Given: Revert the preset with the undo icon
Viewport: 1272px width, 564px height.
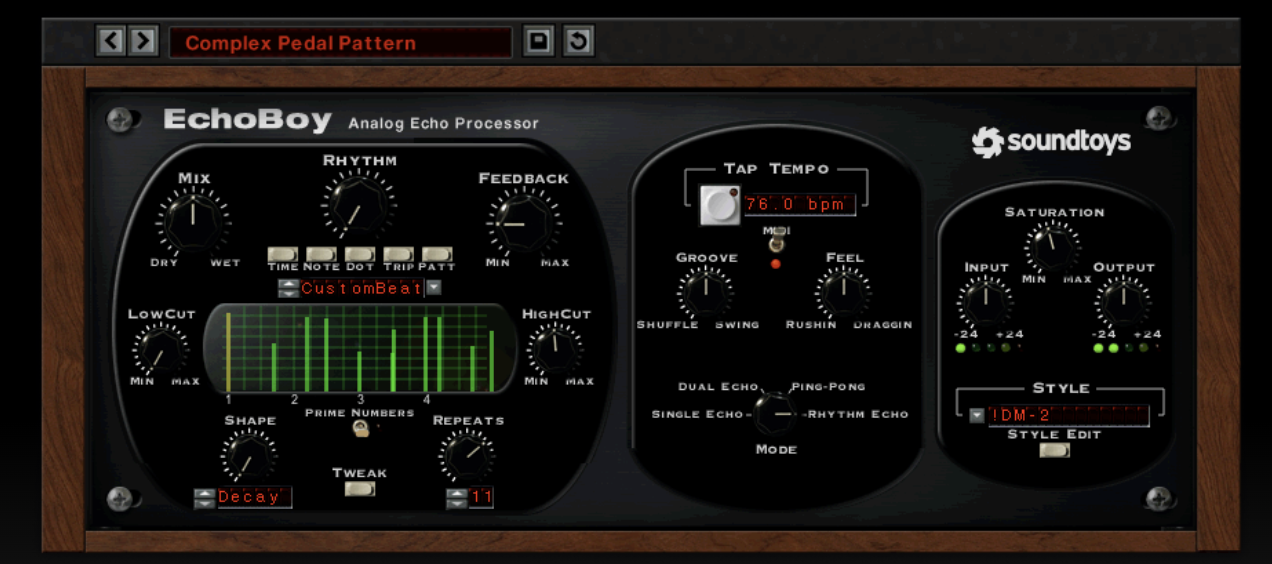Looking at the screenshot, I should (x=578, y=42).
